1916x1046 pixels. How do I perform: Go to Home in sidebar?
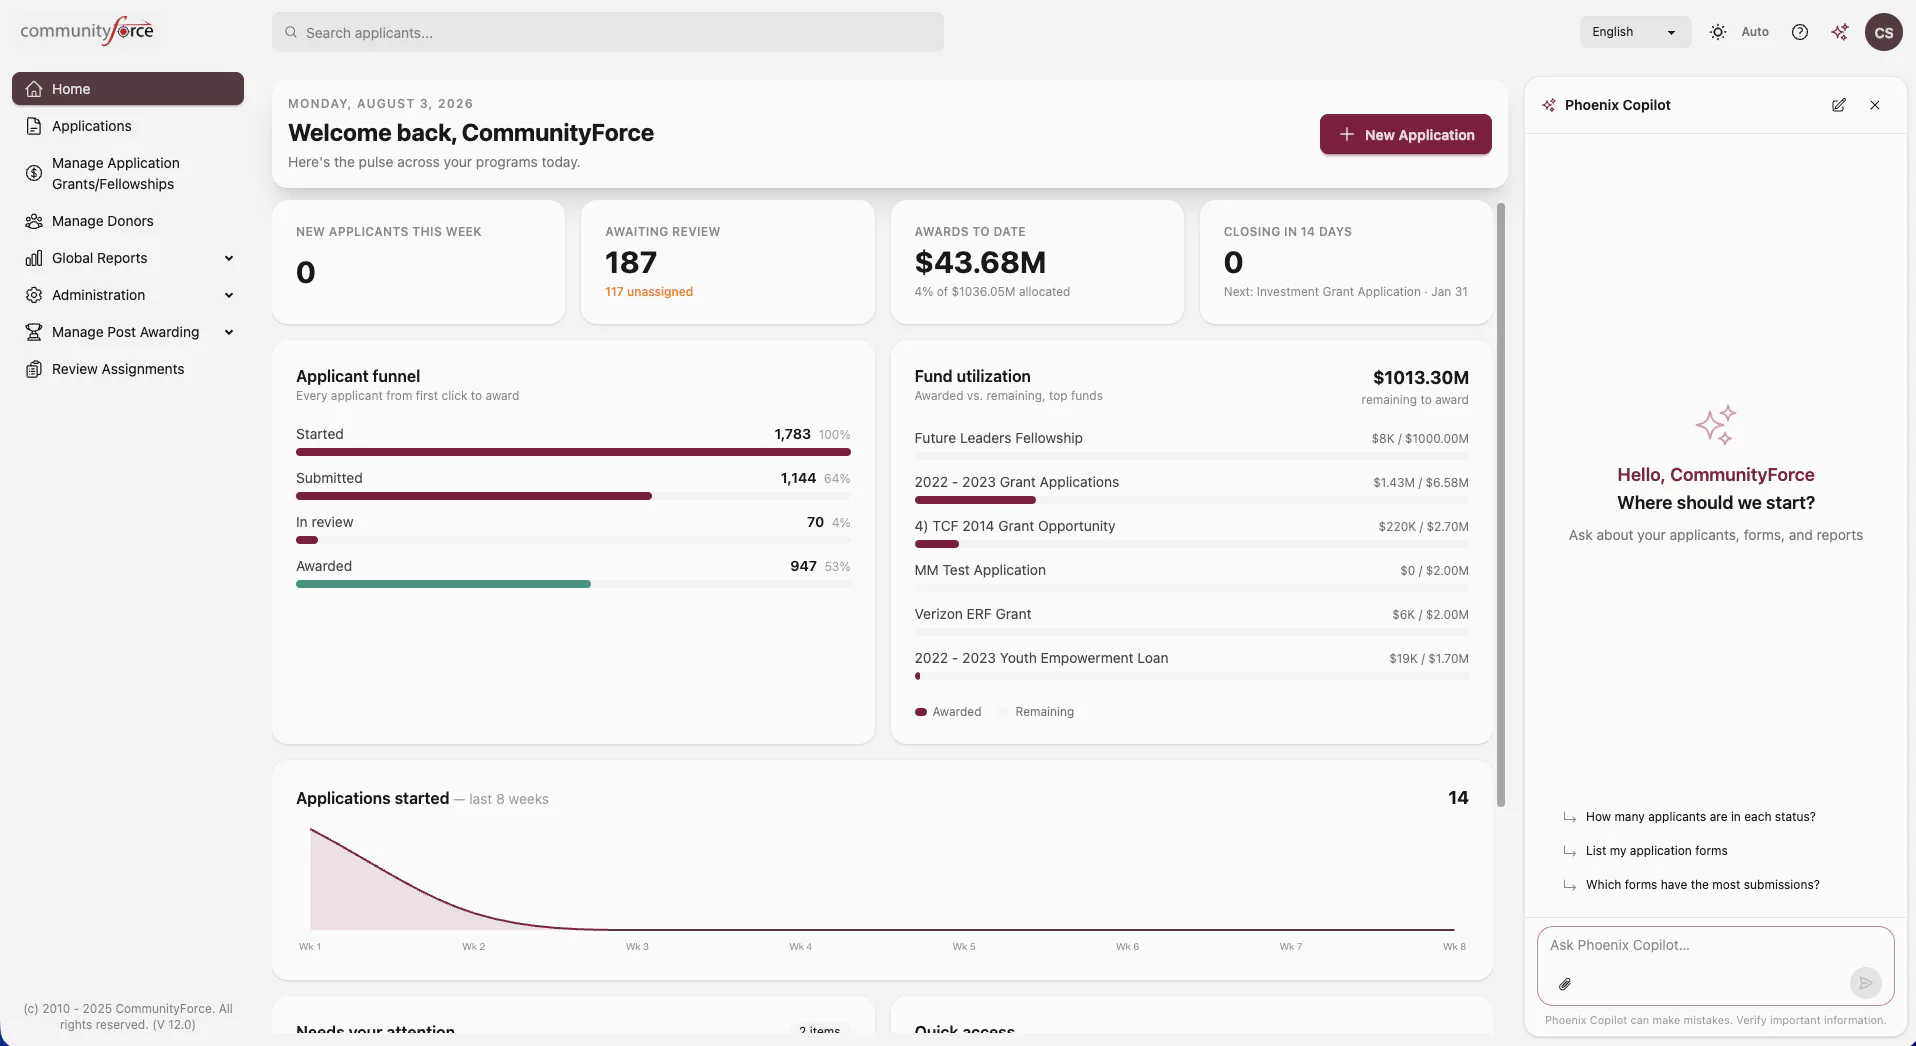pos(128,89)
